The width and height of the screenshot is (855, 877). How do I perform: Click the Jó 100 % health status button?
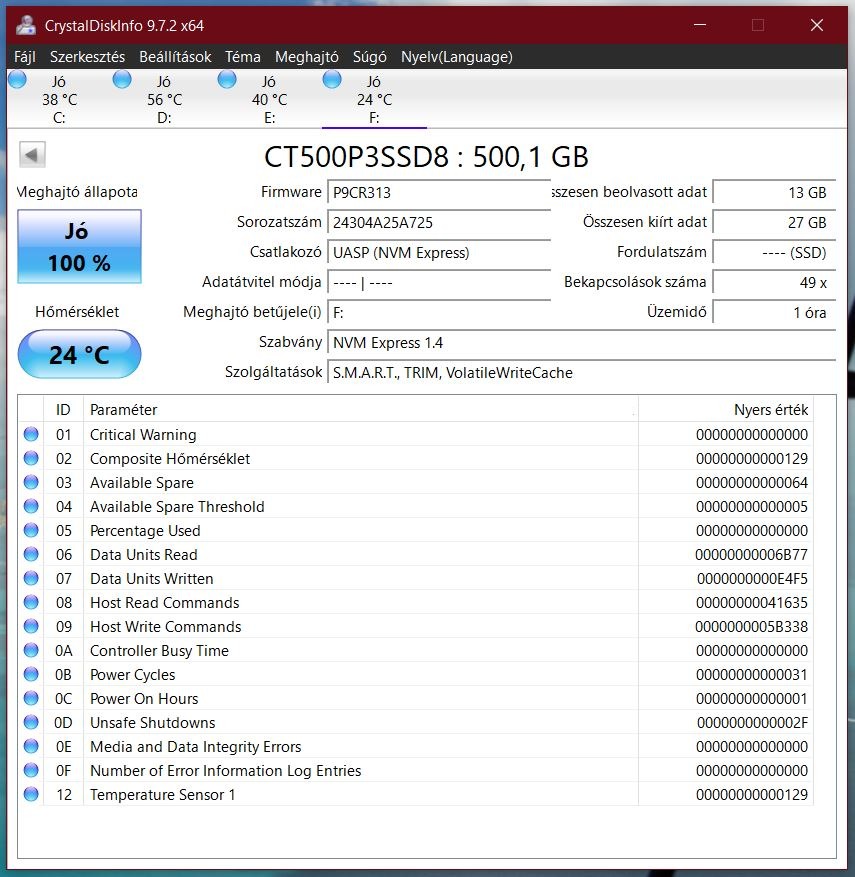[79, 247]
